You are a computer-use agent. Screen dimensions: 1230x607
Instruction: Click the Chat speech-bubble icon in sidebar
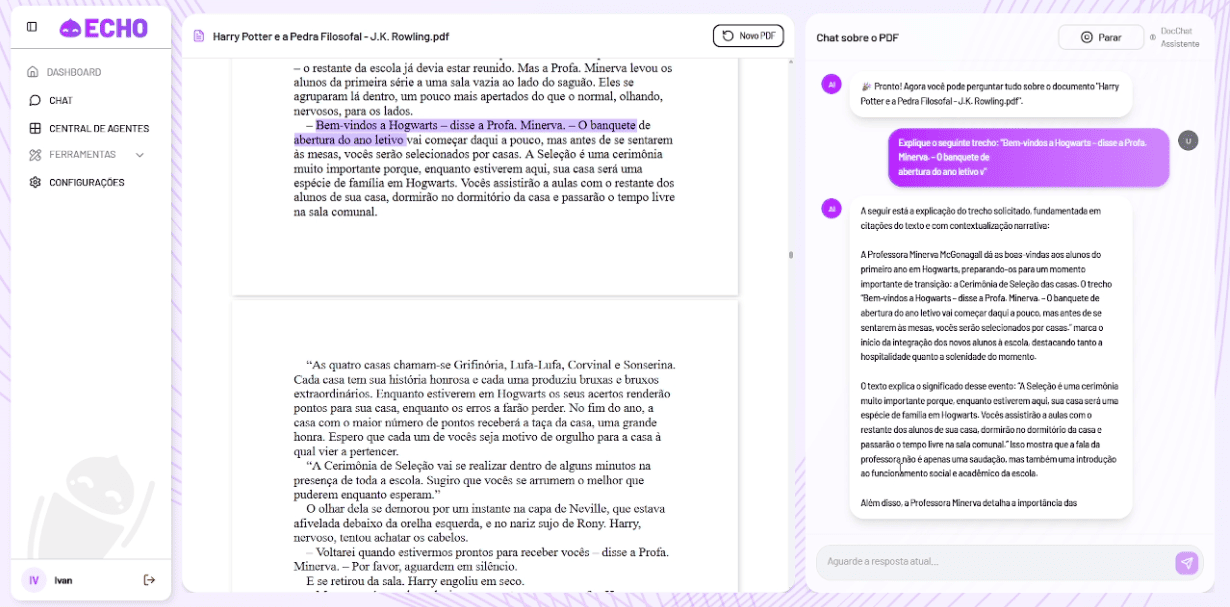pos(34,100)
